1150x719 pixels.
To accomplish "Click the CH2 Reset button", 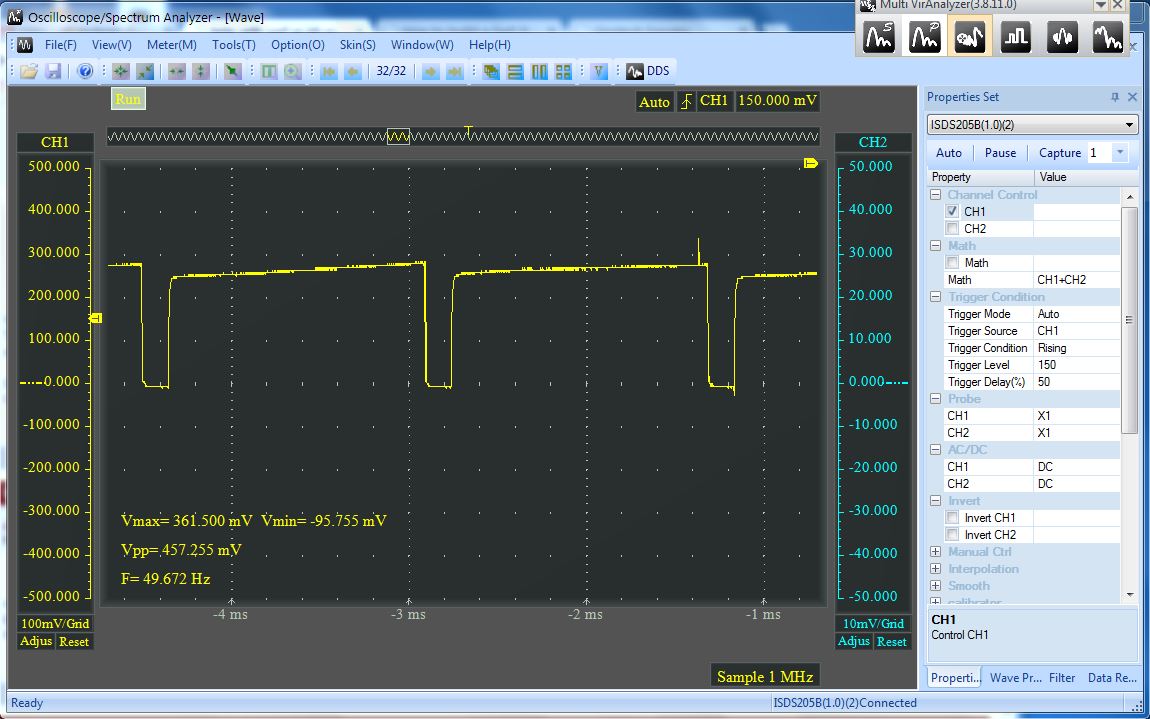I will [x=891, y=641].
